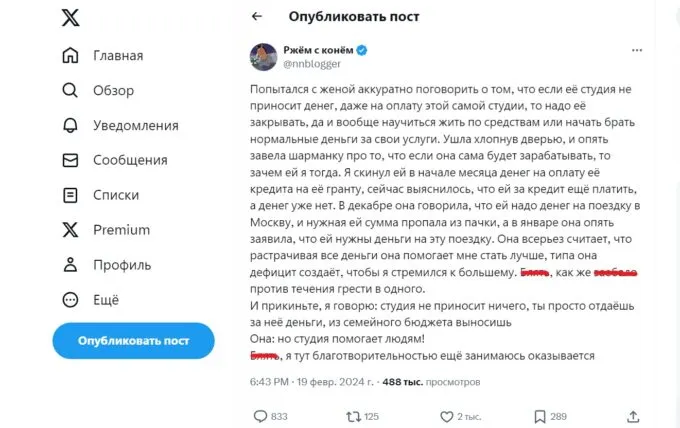This screenshot has height=428, width=680.
Task: Open the post's three-dot menu
Action: [x=638, y=50]
